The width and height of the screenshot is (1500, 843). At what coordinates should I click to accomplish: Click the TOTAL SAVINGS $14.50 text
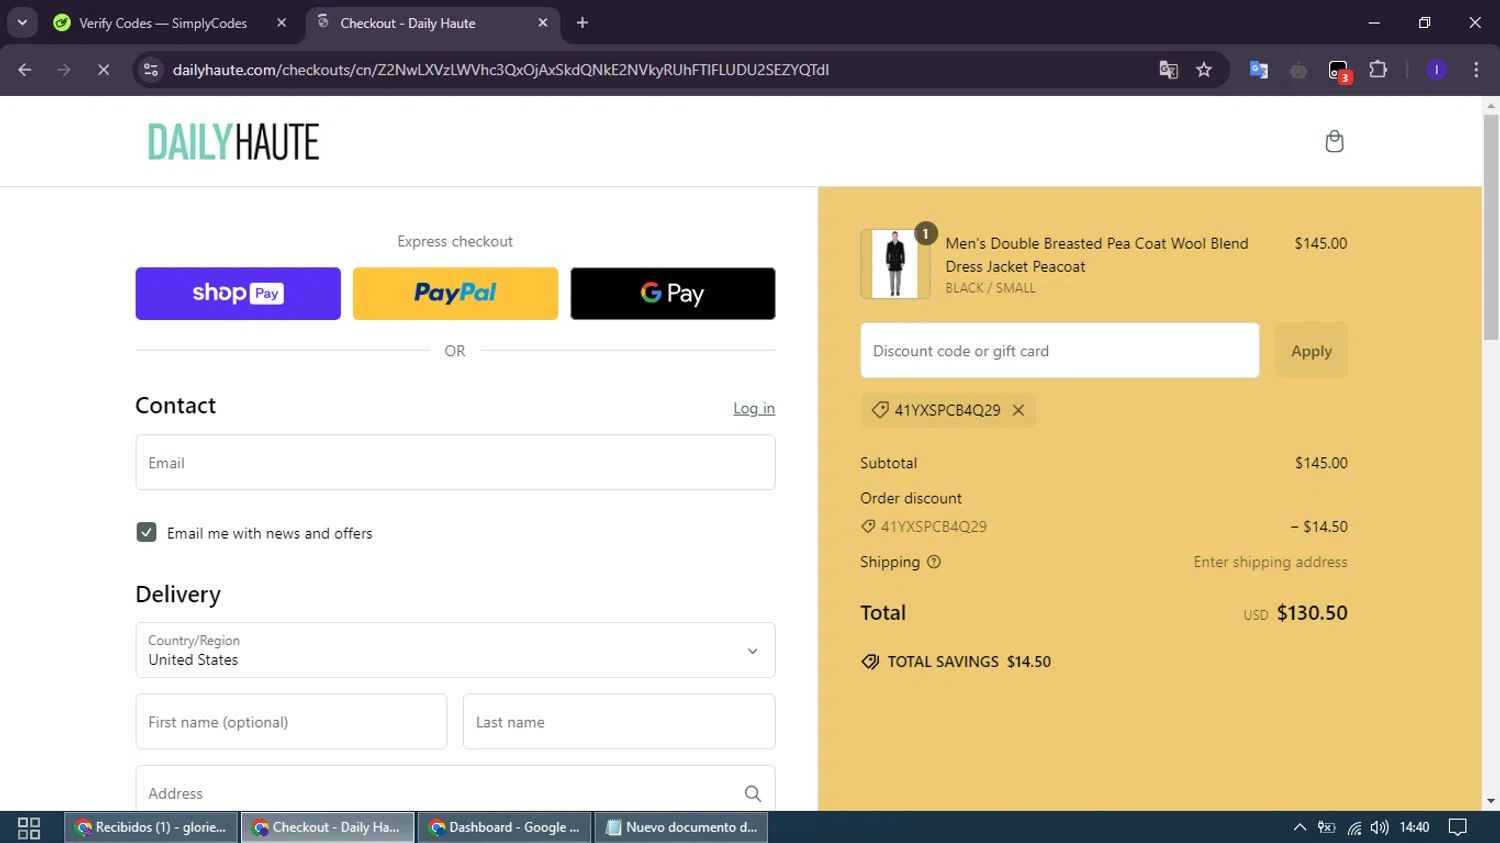click(x=969, y=661)
